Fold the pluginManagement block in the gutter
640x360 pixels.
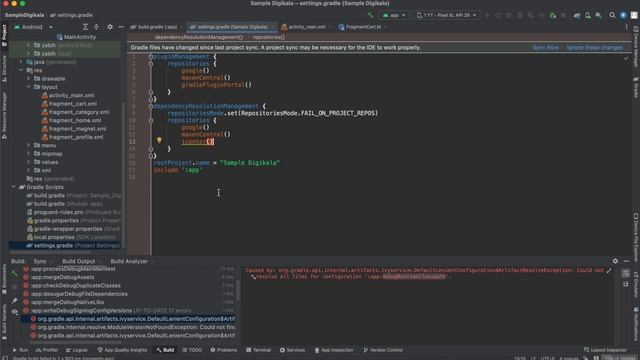pyautogui.click(x=151, y=57)
